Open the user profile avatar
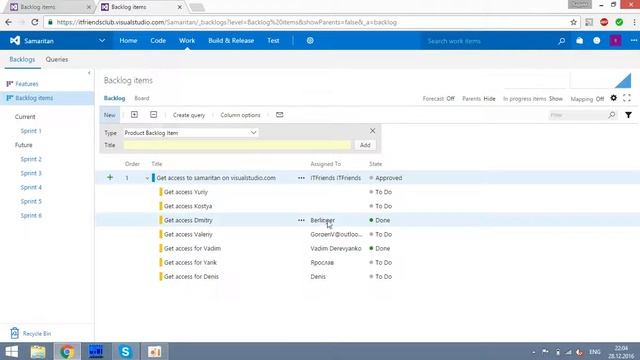 616,41
